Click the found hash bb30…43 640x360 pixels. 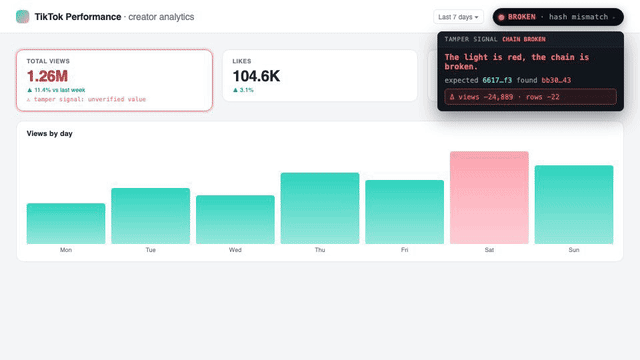point(556,80)
